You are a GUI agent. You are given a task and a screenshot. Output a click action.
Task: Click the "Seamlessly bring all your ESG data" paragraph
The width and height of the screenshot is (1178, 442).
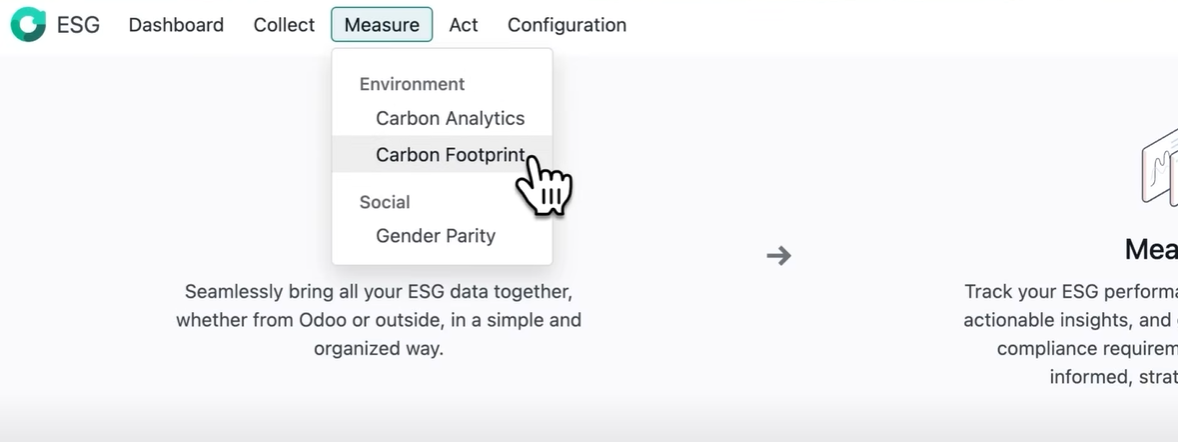[x=378, y=320]
